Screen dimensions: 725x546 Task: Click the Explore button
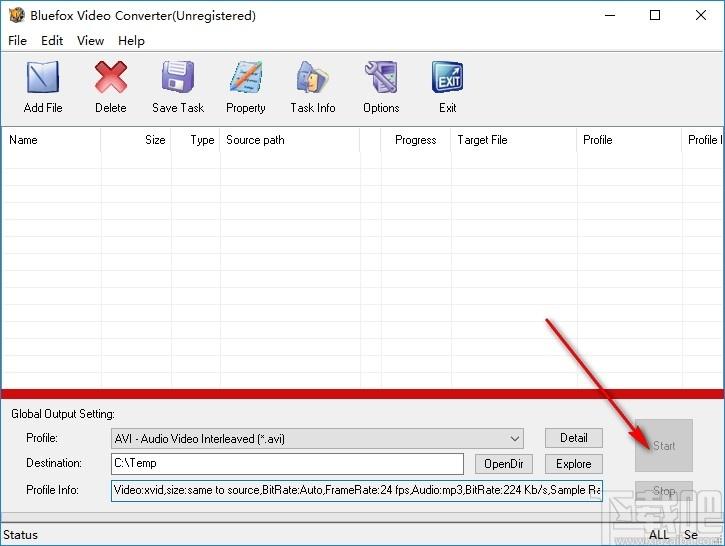point(574,464)
